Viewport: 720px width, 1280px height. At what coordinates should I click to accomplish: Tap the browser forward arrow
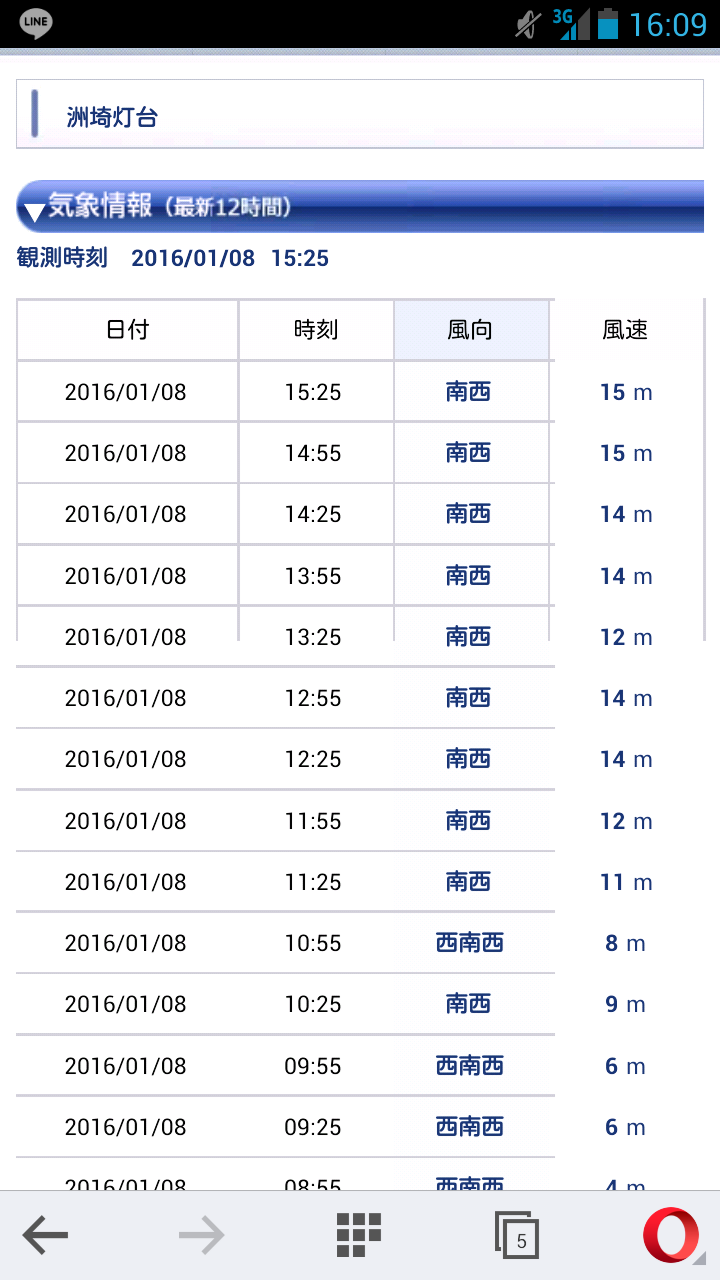click(201, 1237)
